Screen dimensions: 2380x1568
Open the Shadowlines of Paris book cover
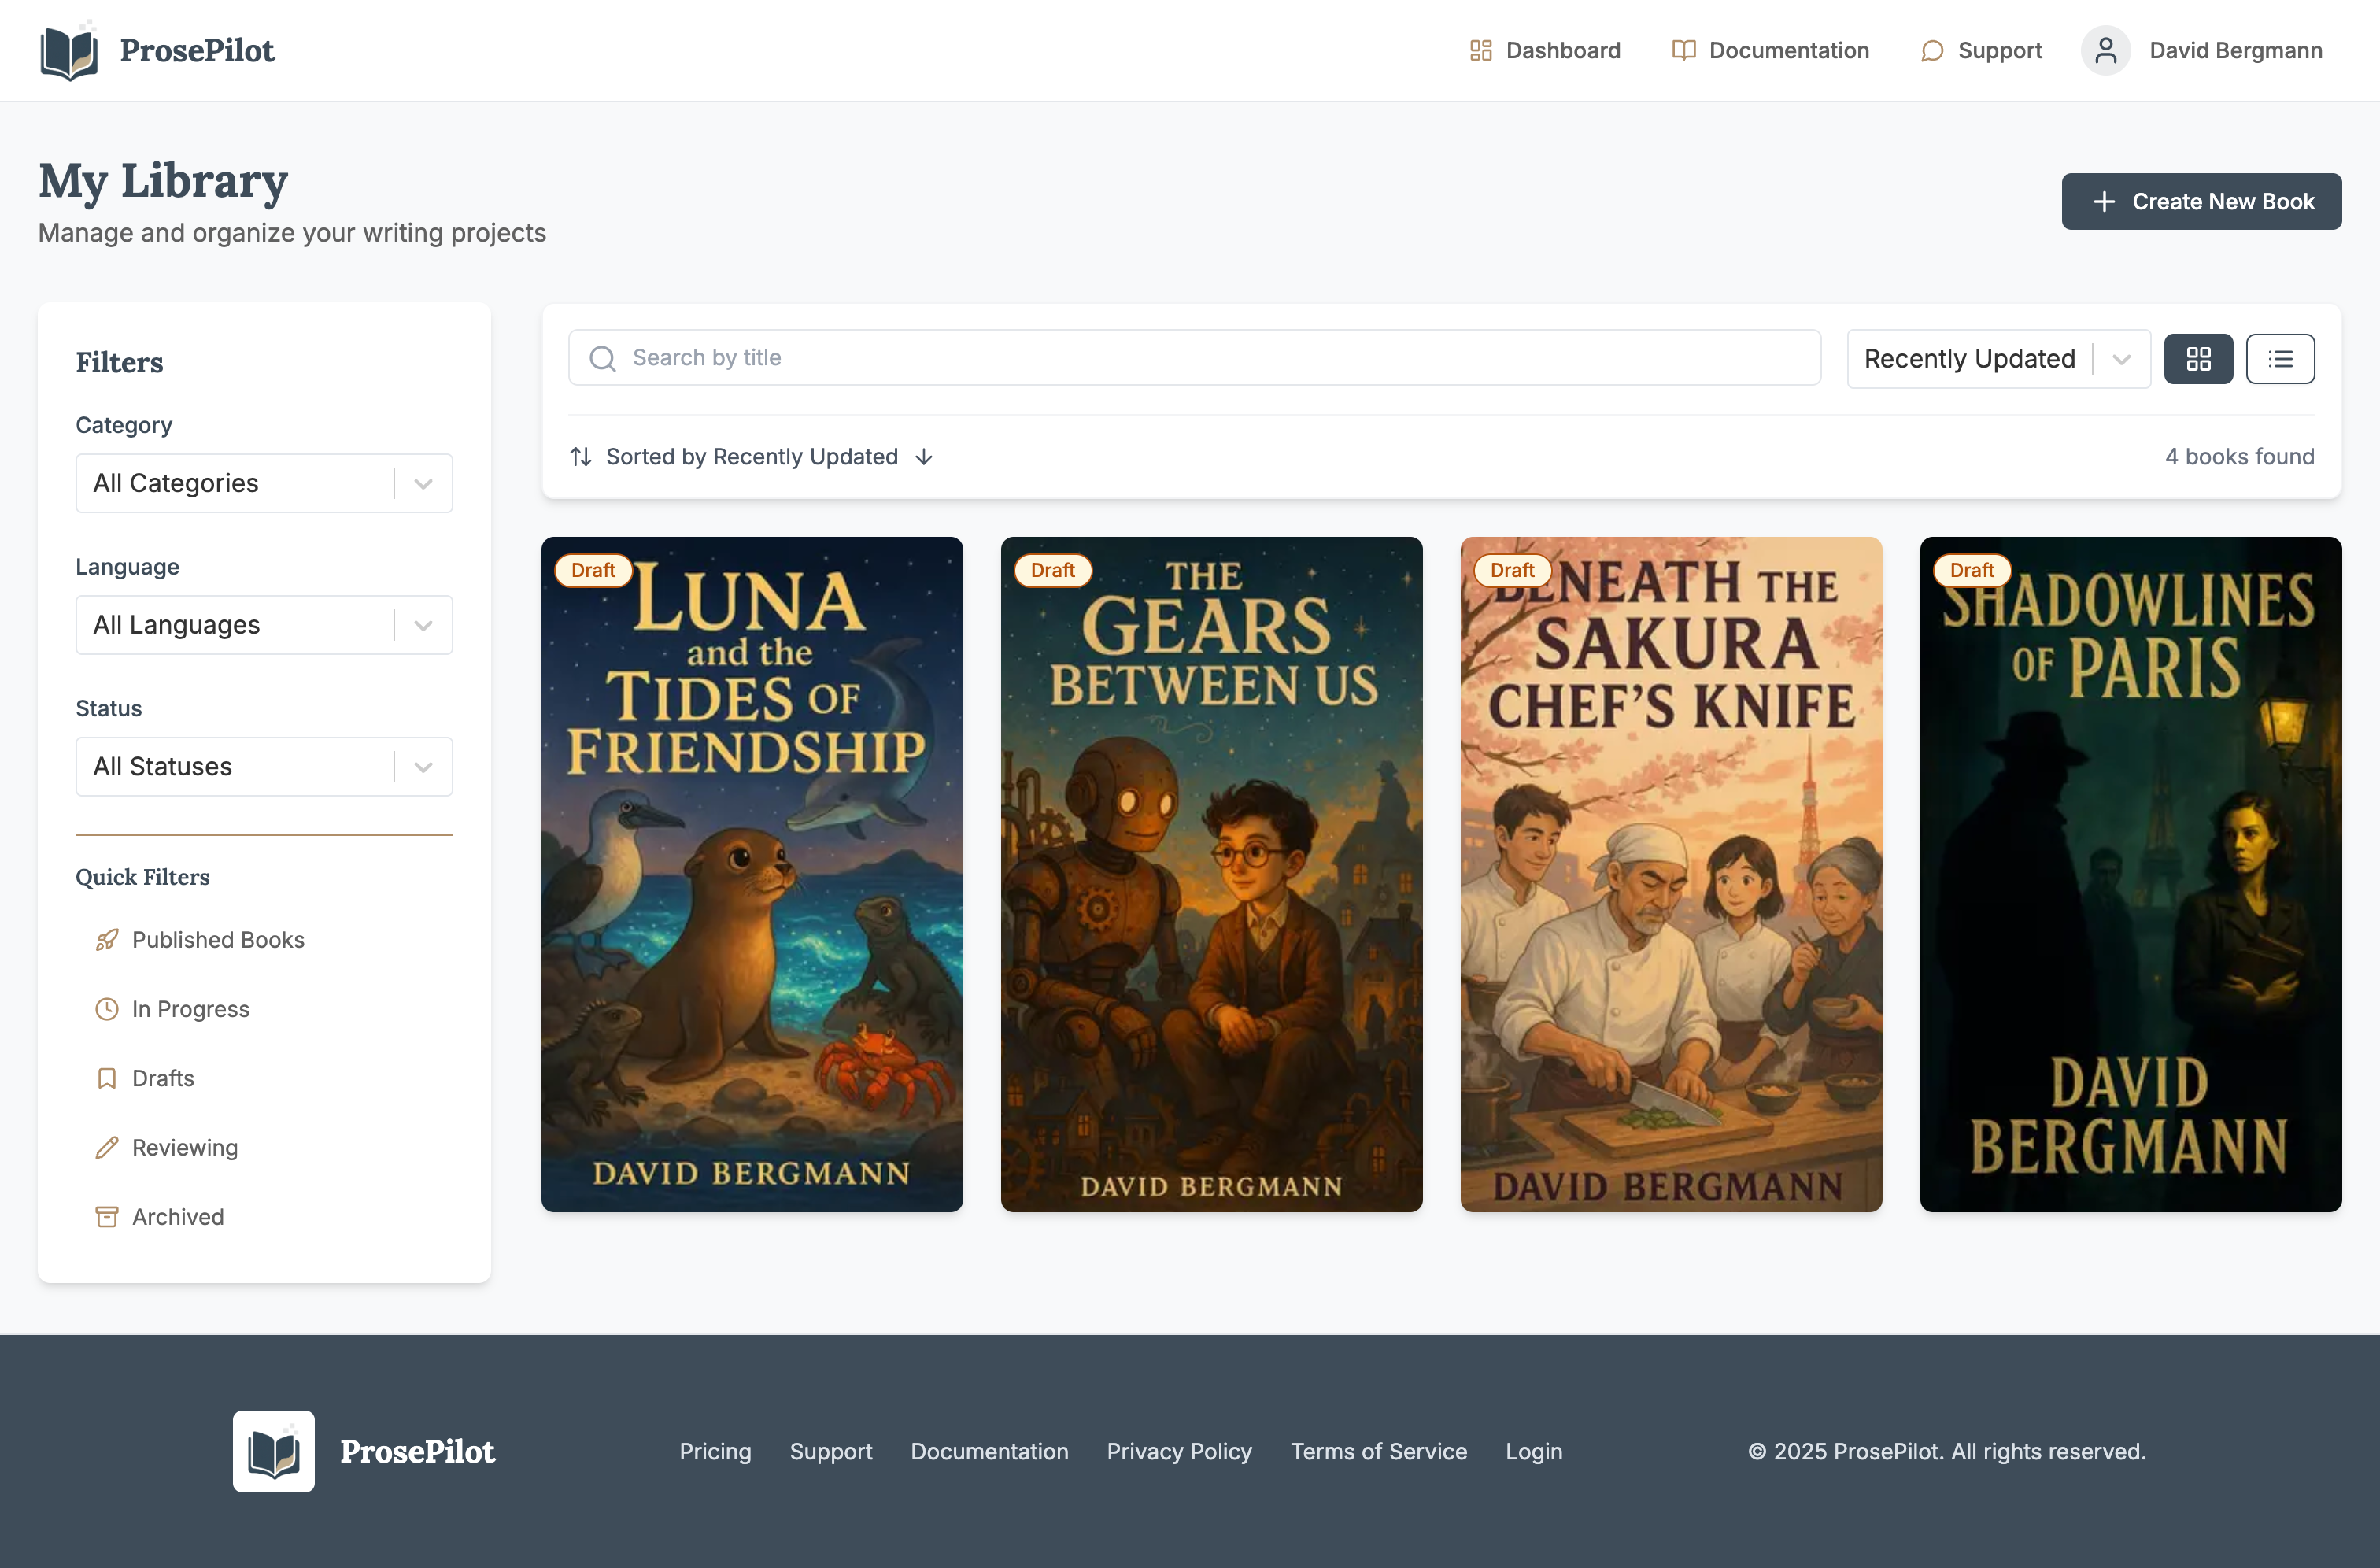tap(2130, 875)
